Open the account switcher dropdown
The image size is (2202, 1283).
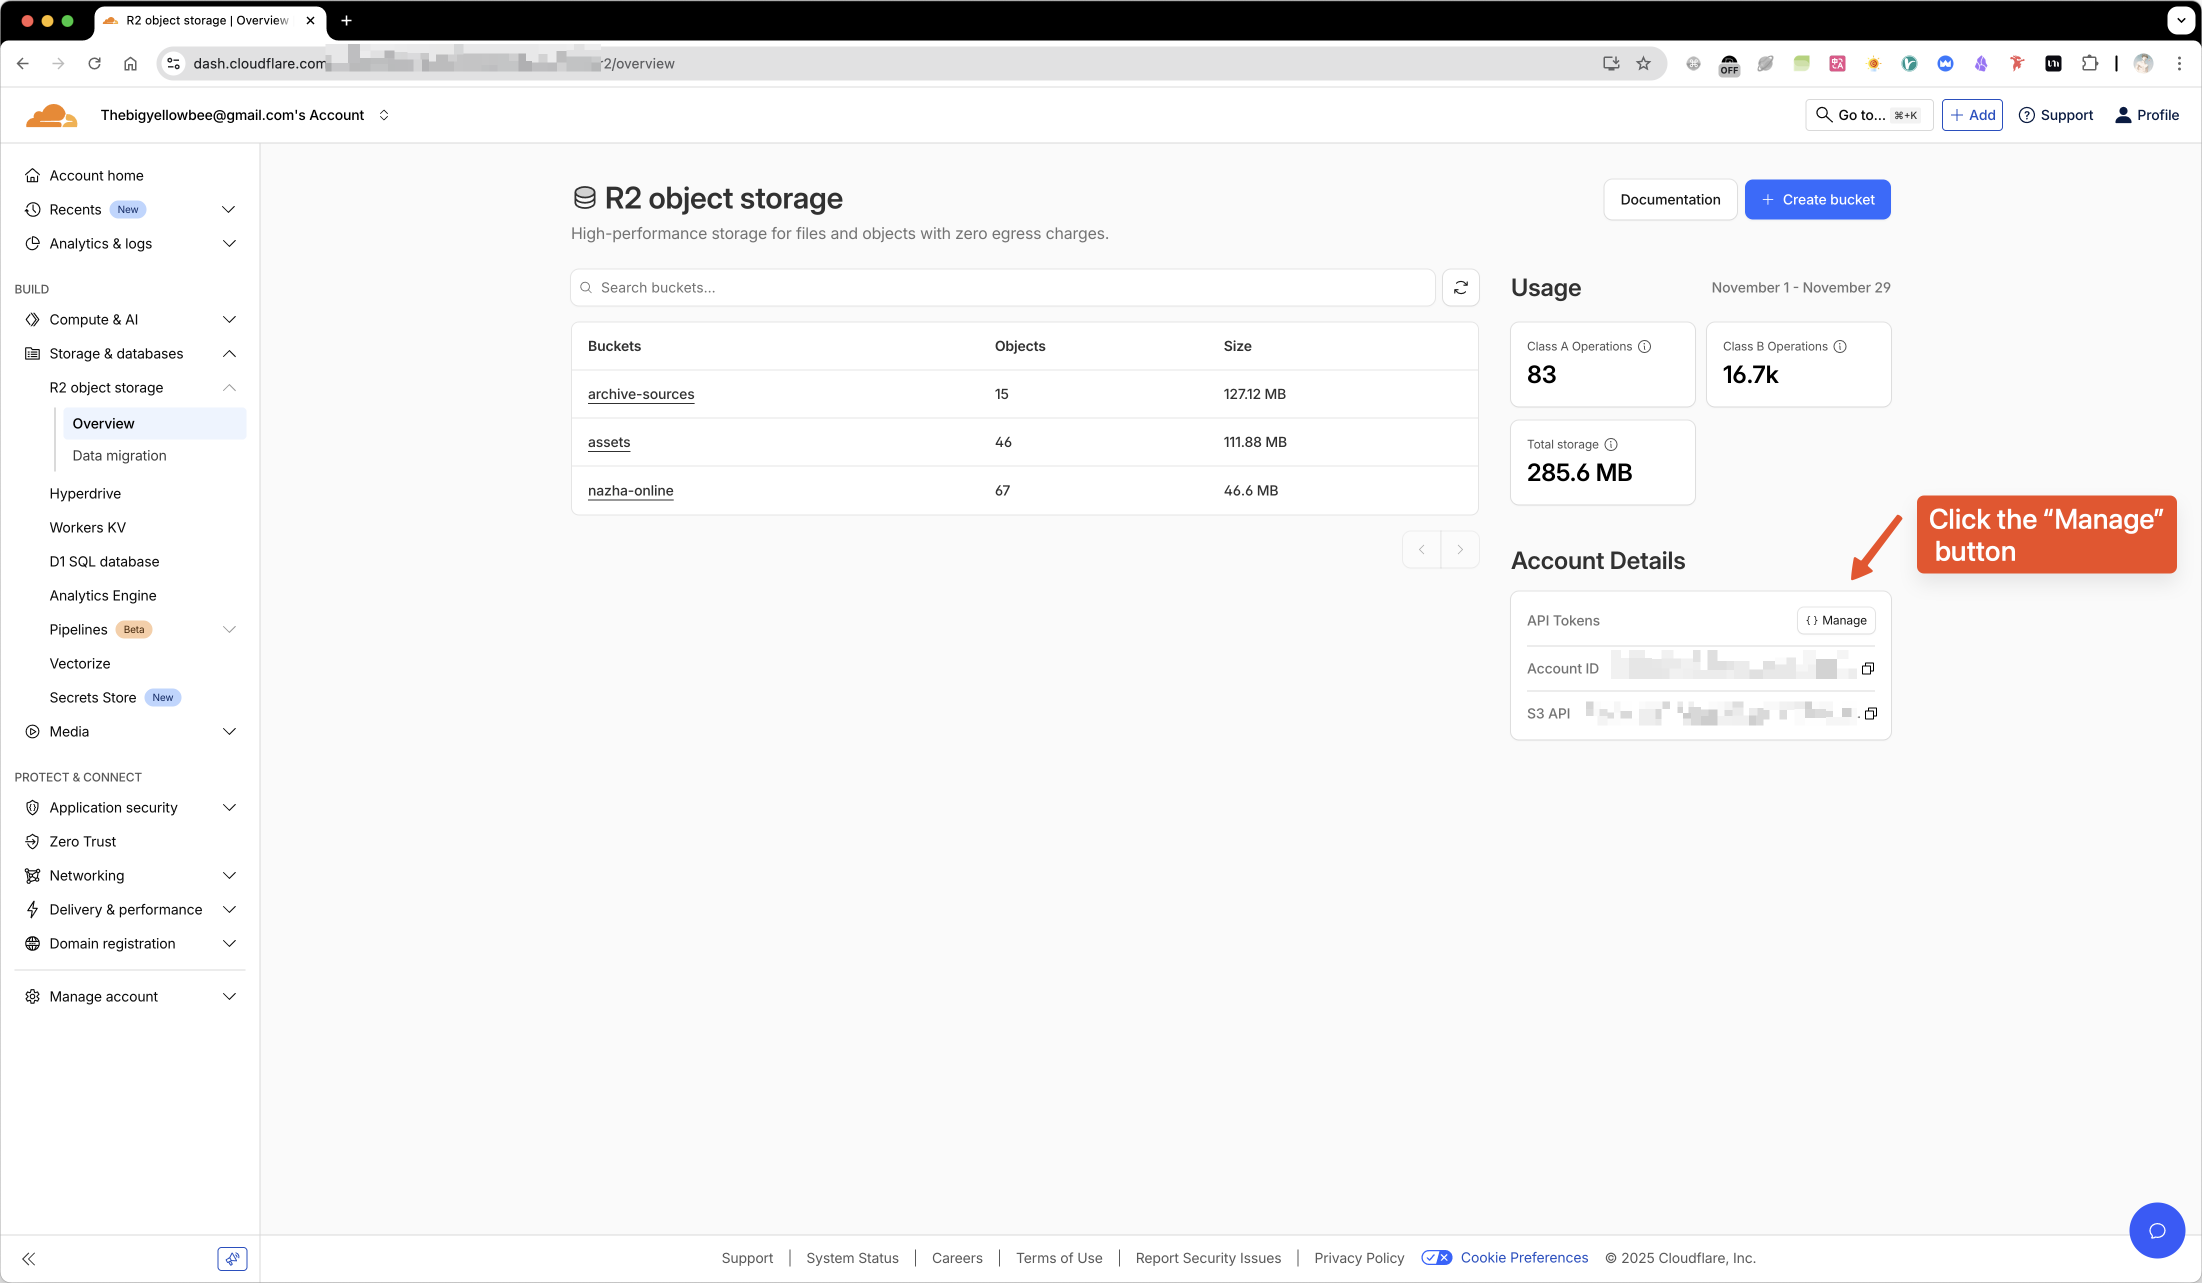[x=384, y=115]
